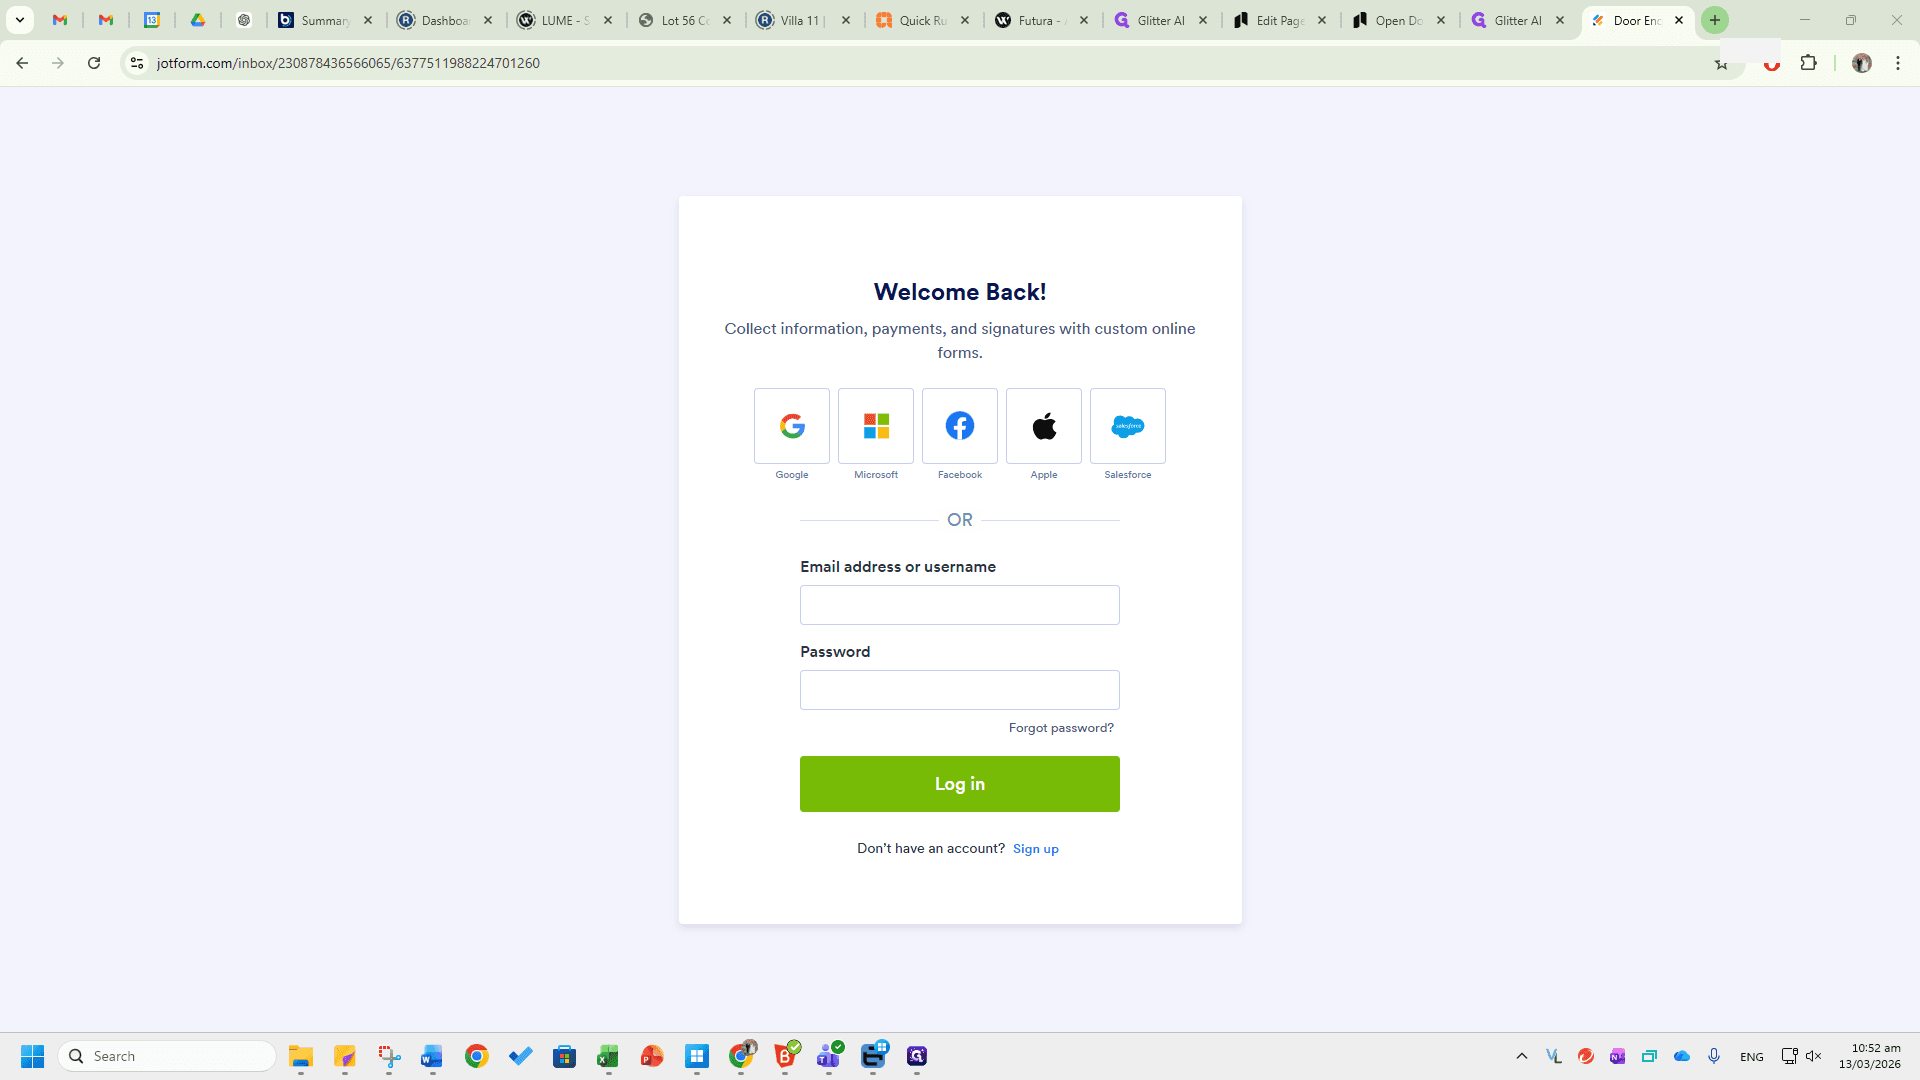Screen dimensions: 1920x1080
Task: Open File Explorer from the taskbar
Action: (x=301, y=1056)
